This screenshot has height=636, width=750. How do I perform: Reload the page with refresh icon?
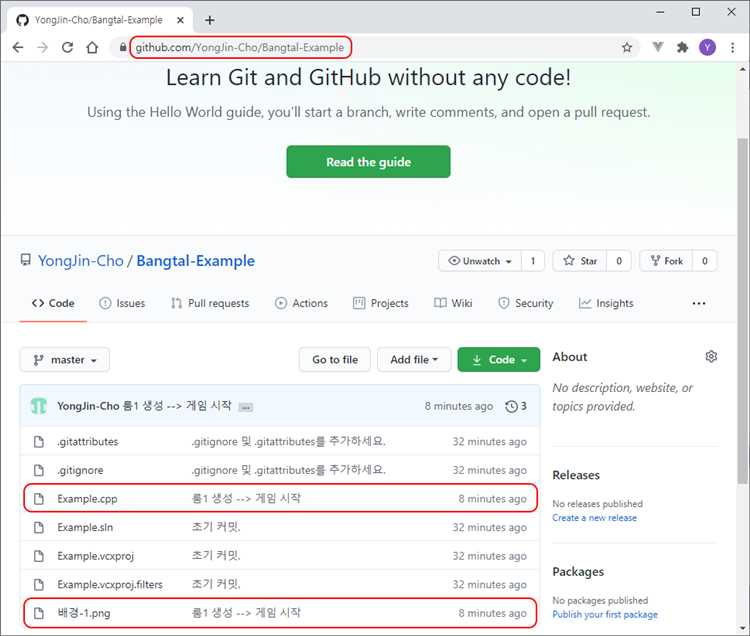pyautogui.click(x=67, y=47)
